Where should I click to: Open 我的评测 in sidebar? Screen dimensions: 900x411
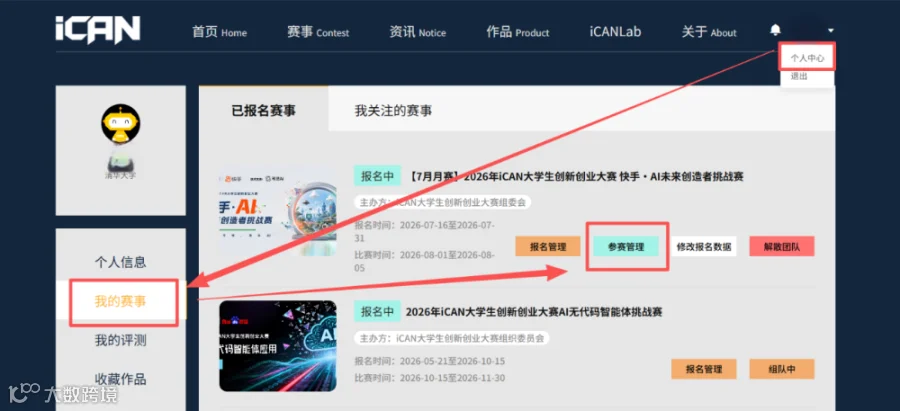click(x=121, y=340)
